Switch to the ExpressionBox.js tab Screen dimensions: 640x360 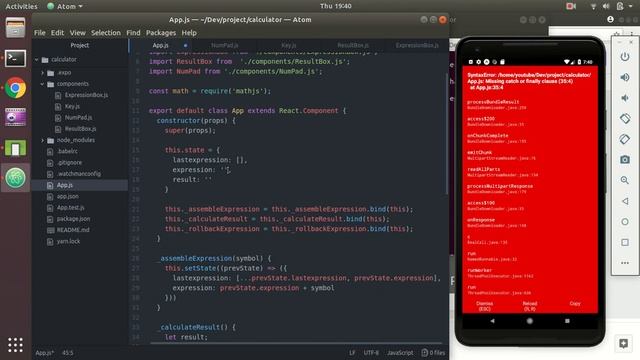pyautogui.click(x=417, y=45)
